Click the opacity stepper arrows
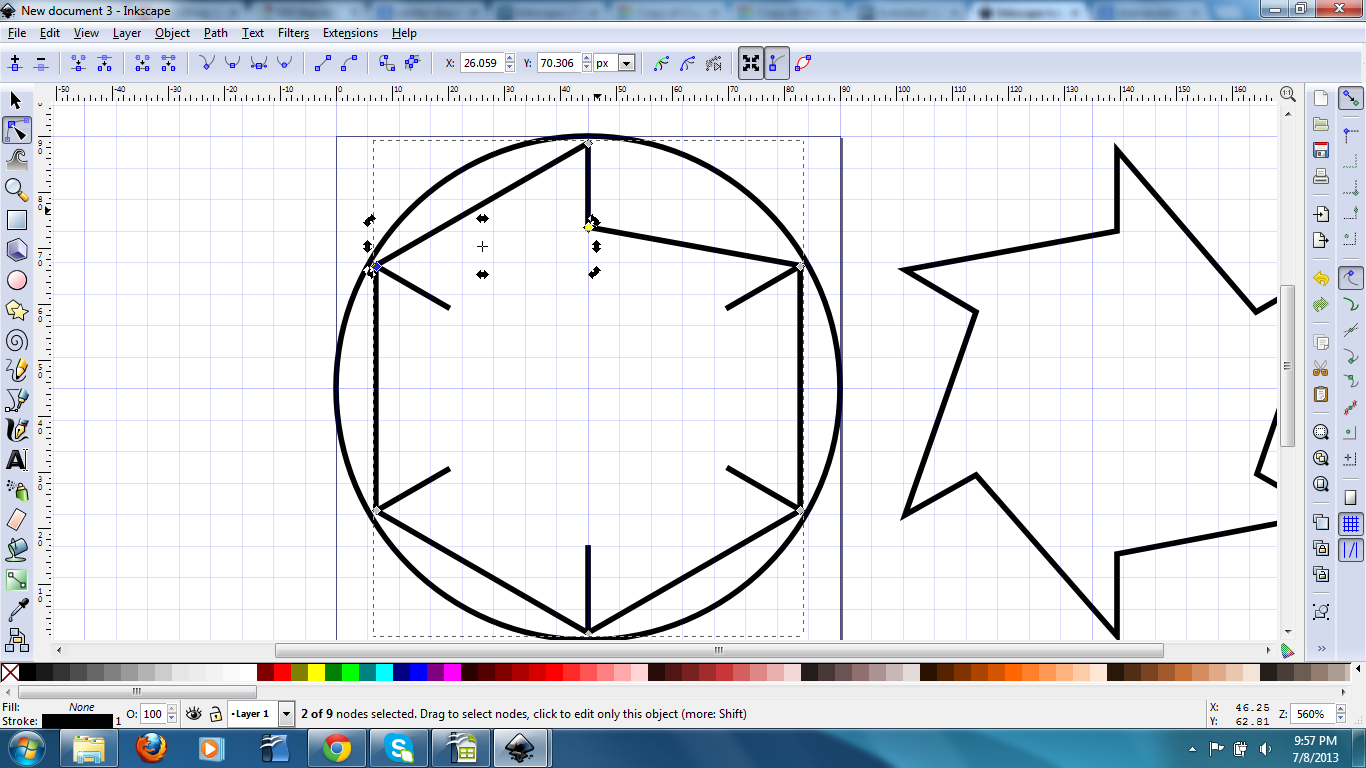1366x768 pixels. coord(172,714)
